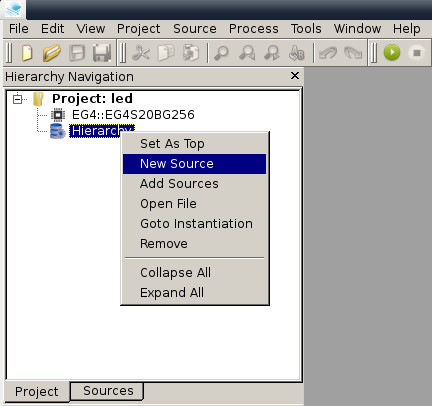
Task: Choose New Source from context menu
Action: click(x=194, y=164)
